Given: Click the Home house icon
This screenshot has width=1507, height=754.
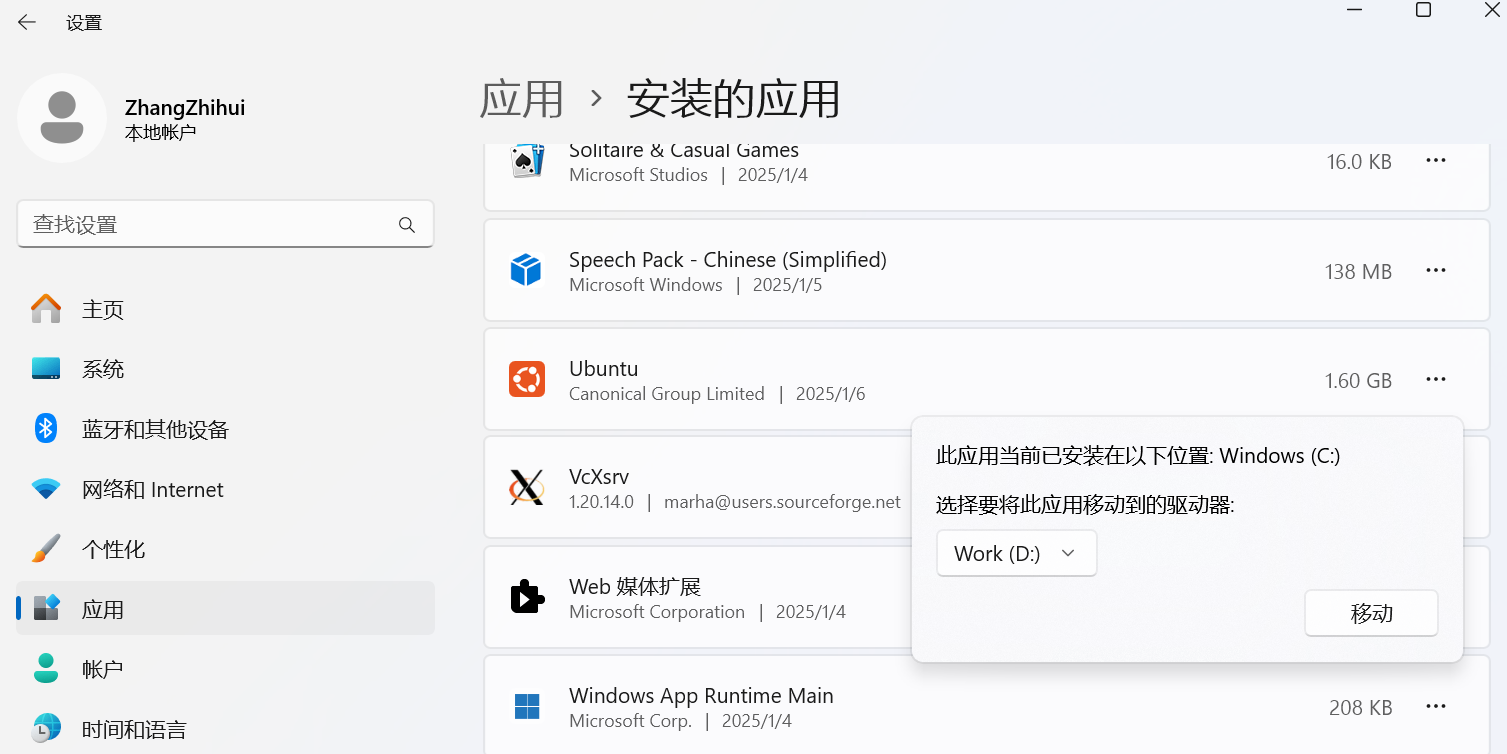Looking at the screenshot, I should pos(46,309).
